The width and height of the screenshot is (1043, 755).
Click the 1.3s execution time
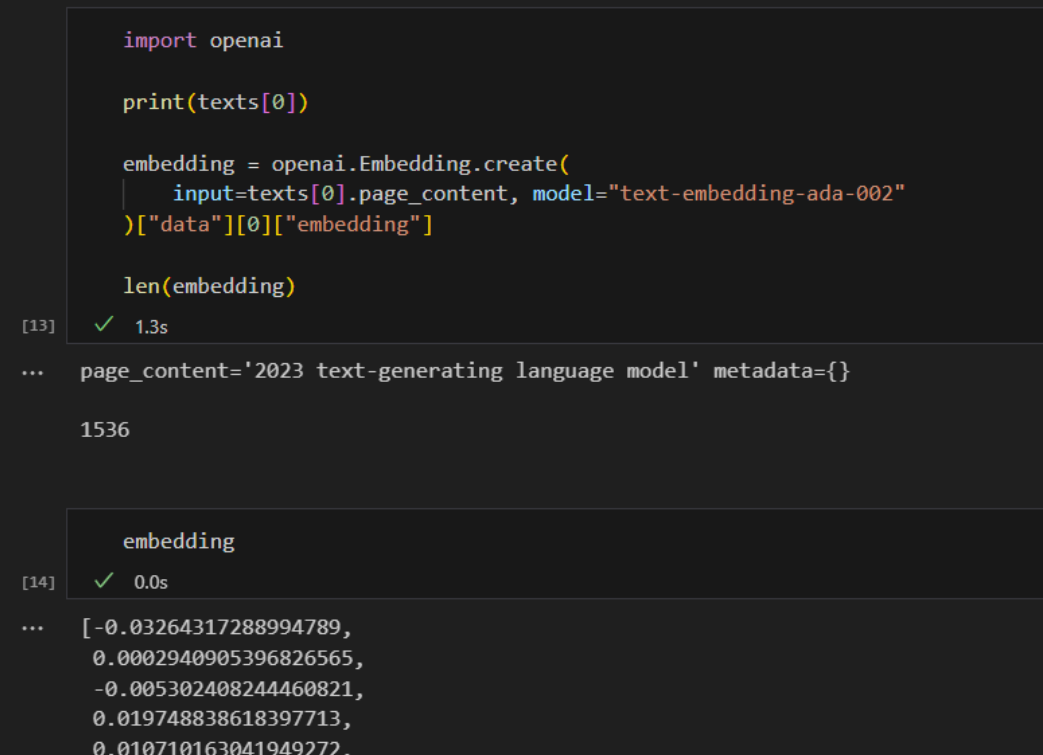(x=151, y=327)
